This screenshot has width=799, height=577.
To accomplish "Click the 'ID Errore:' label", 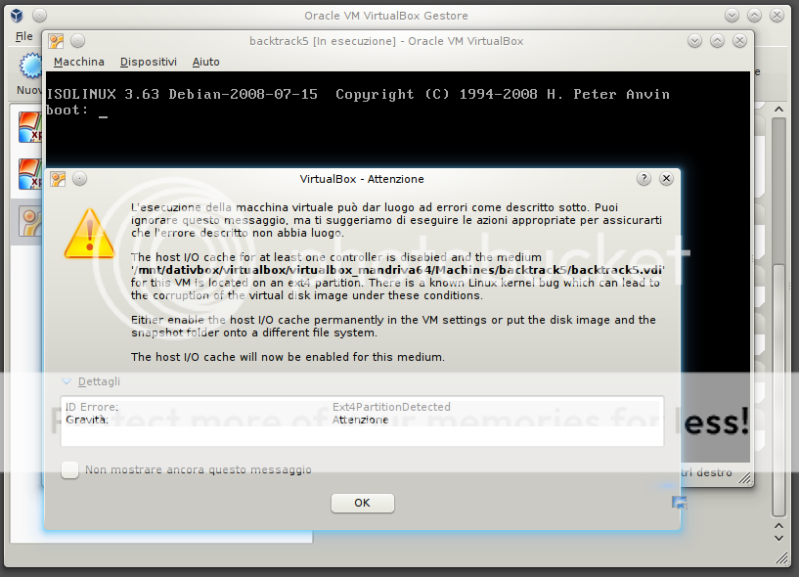I will pyautogui.click(x=92, y=407).
